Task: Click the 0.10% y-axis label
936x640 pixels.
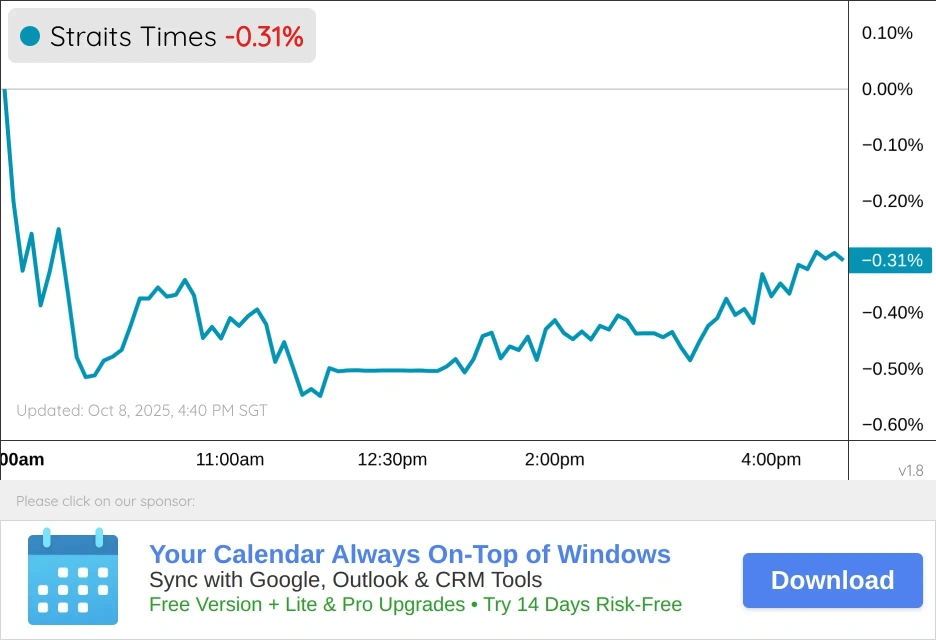Action: (887, 33)
